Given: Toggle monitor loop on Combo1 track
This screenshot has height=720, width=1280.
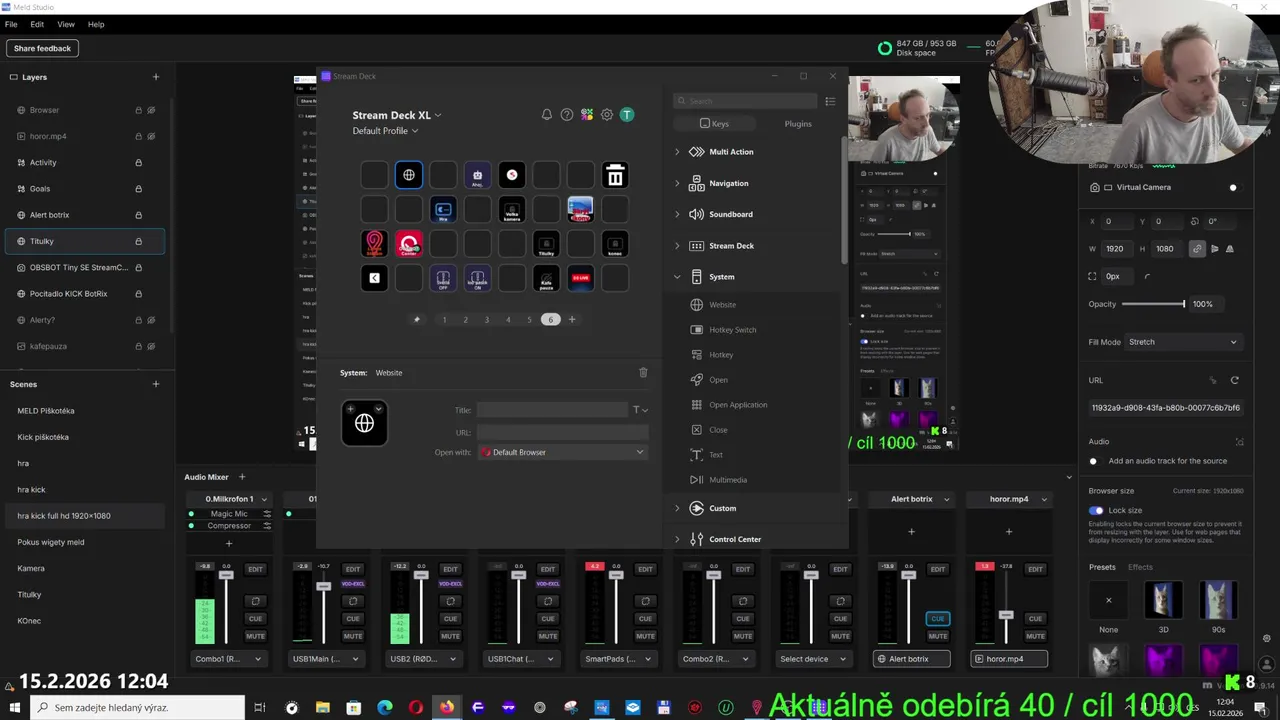Looking at the screenshot, I should coord(256,601).
